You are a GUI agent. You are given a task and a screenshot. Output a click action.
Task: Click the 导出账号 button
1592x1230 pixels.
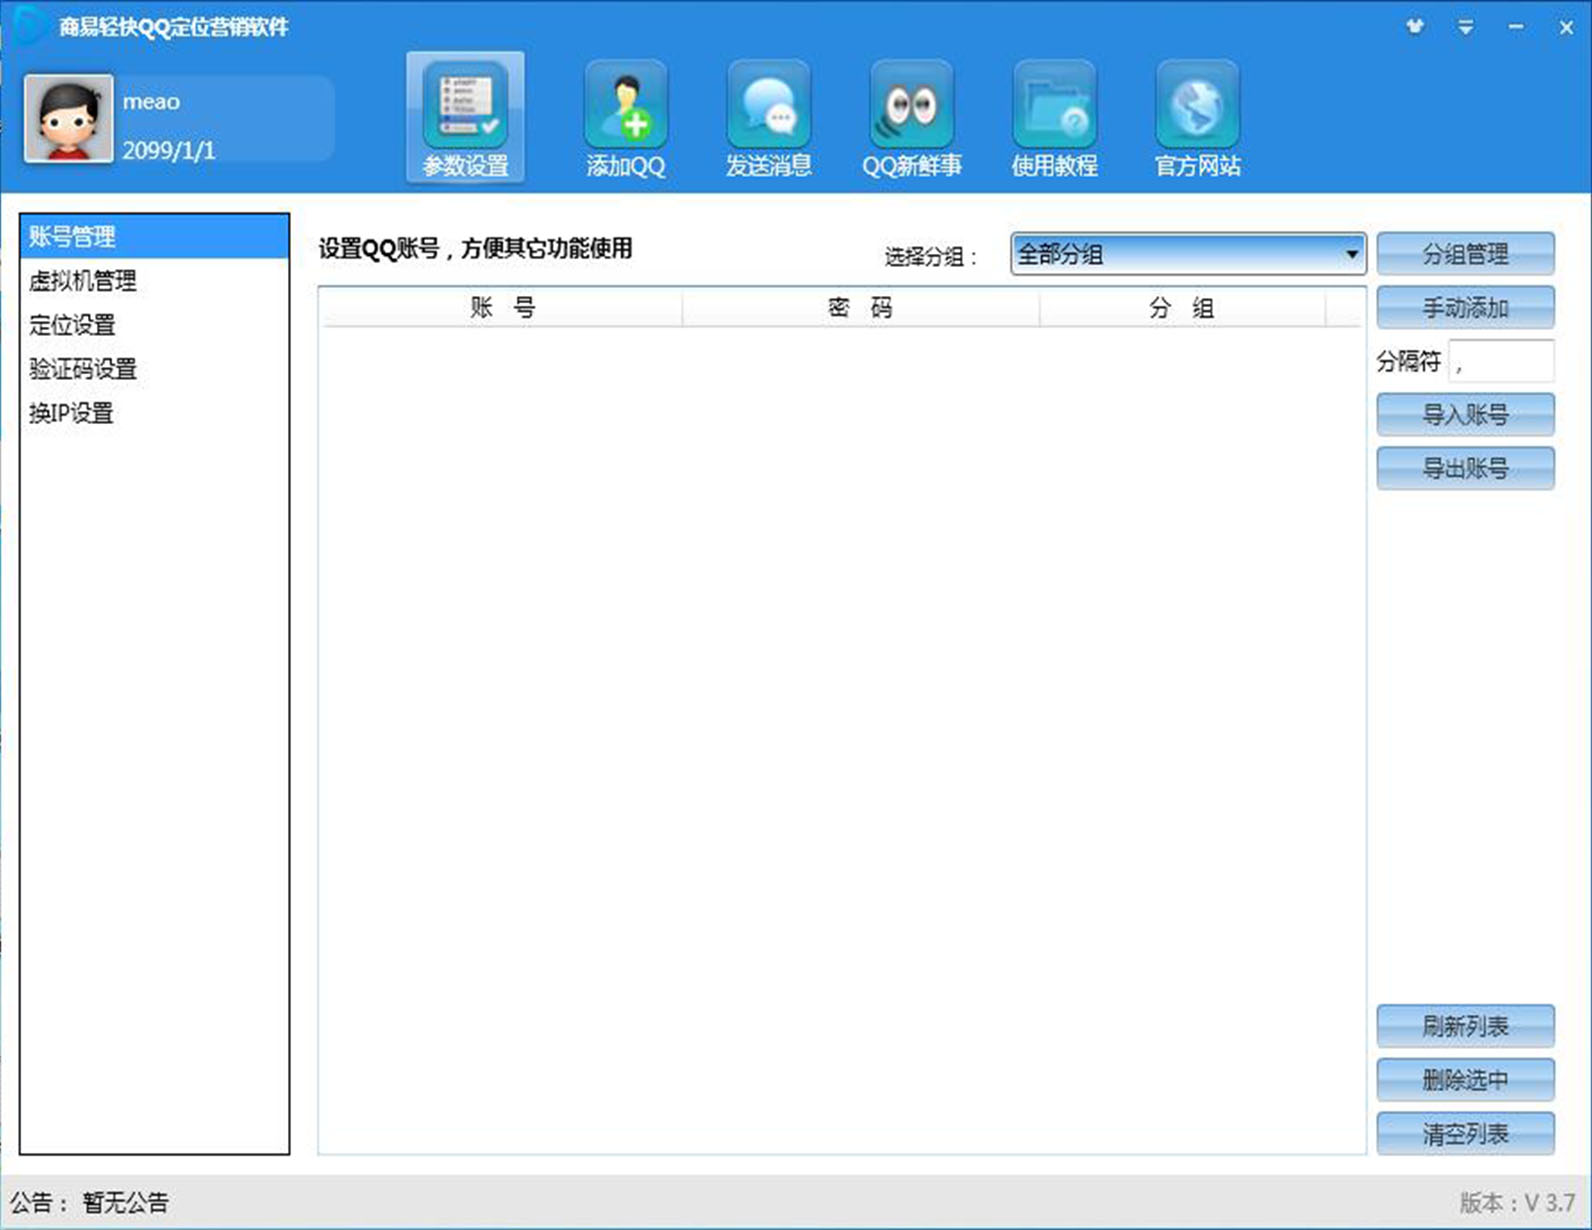(1465, 468)
